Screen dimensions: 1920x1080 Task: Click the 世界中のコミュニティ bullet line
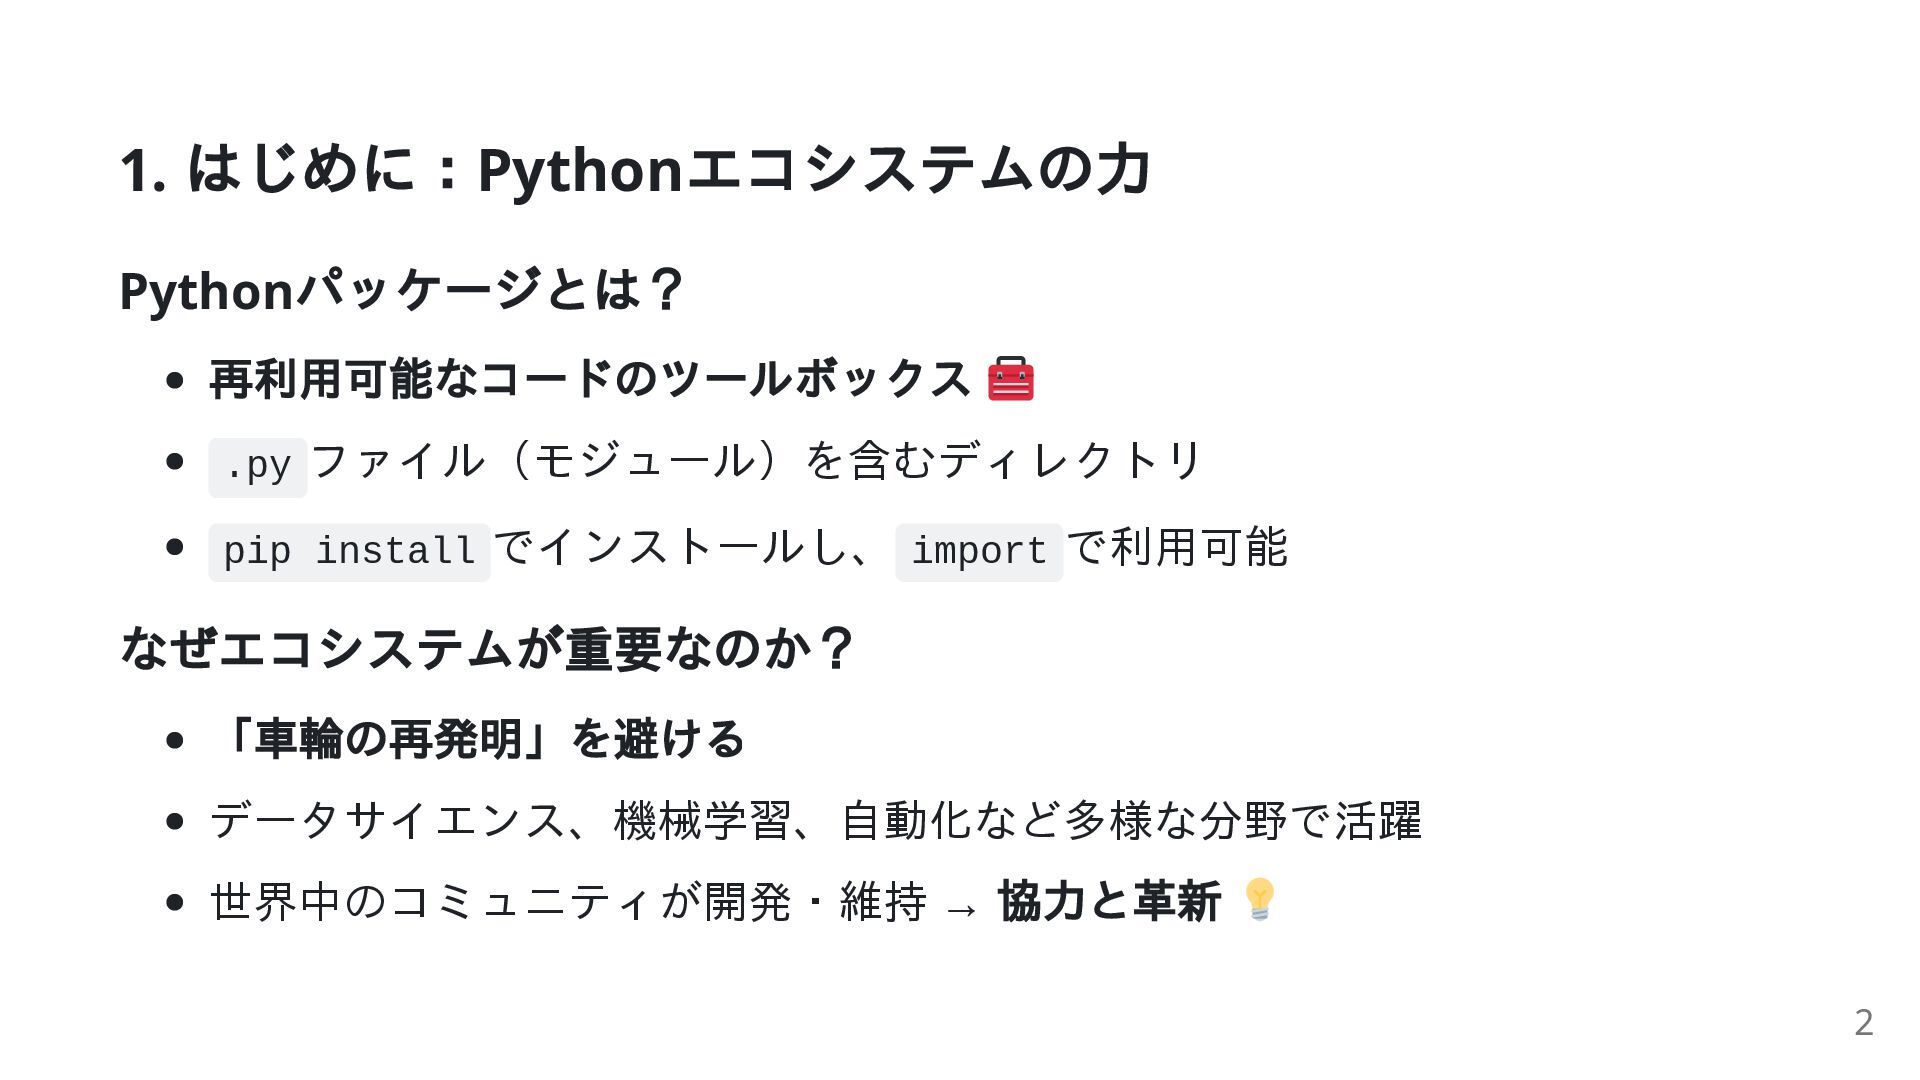tap(568, 902)
